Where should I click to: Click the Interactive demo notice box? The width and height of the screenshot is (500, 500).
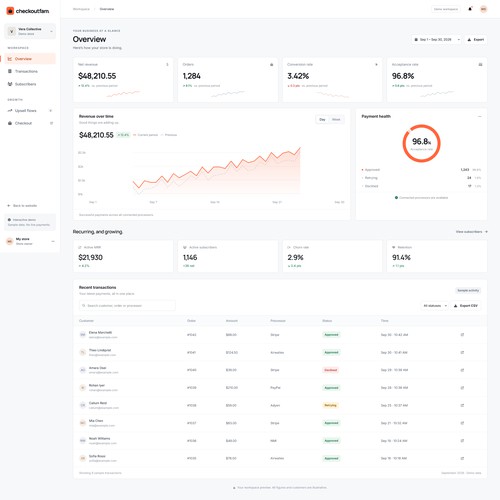(x=30, y=222)
